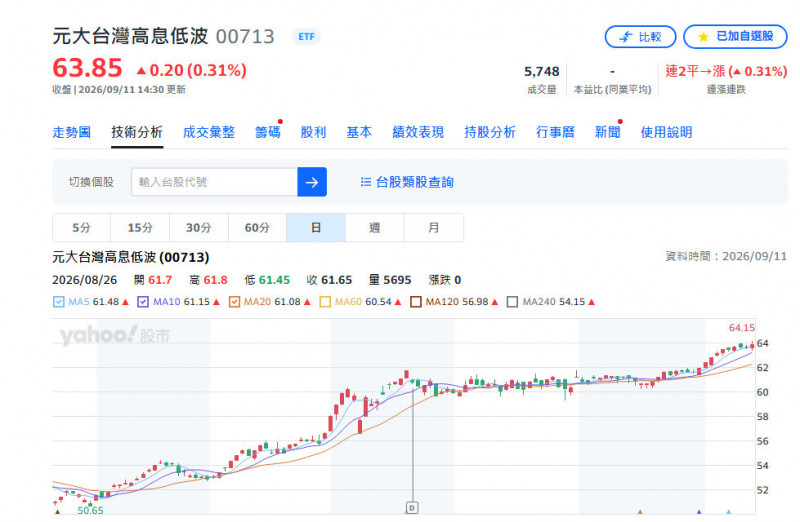Open the 走勢圖 tab
800x522 pixels.
[71, 133]
